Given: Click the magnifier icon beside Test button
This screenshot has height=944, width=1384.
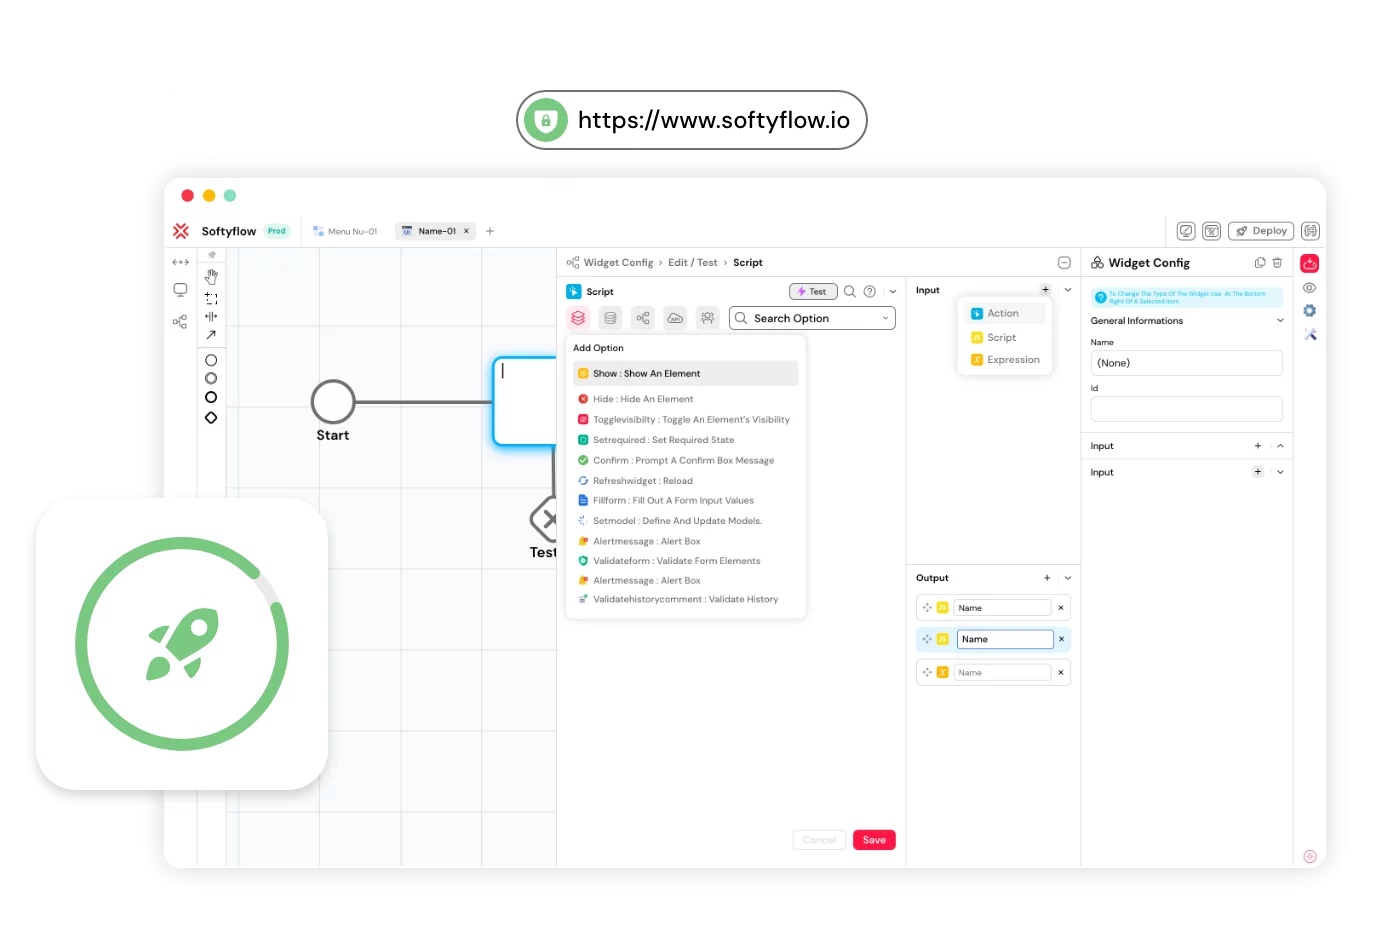Looking at the screenshot, I should tap(850, 292).
